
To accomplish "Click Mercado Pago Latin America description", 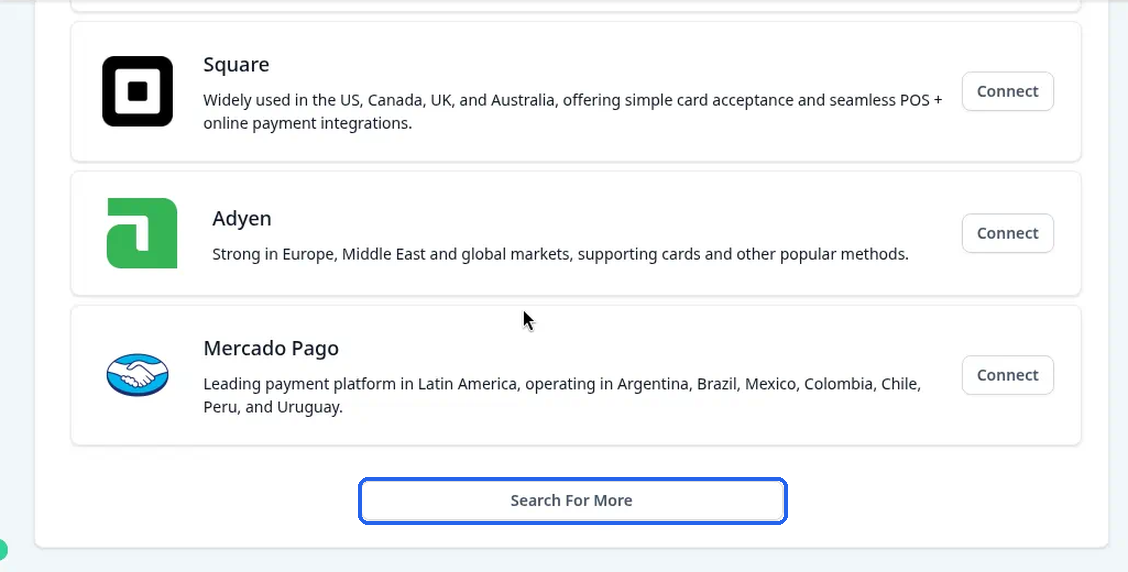I will pos(562,395).
